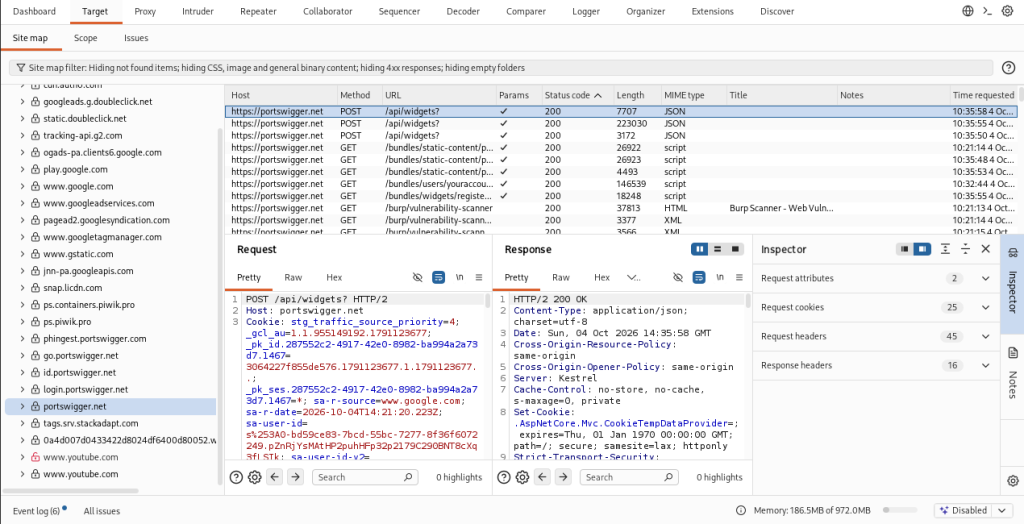The width and height of the screenshot is (1024, 524).
Task: Click the Request search input field
Action: [364, 477]
